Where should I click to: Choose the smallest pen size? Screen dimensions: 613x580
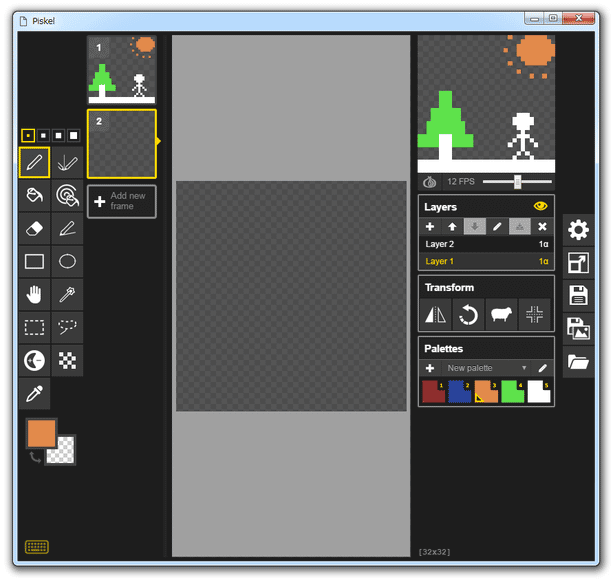pyautogui.click(x=28, y=136)
